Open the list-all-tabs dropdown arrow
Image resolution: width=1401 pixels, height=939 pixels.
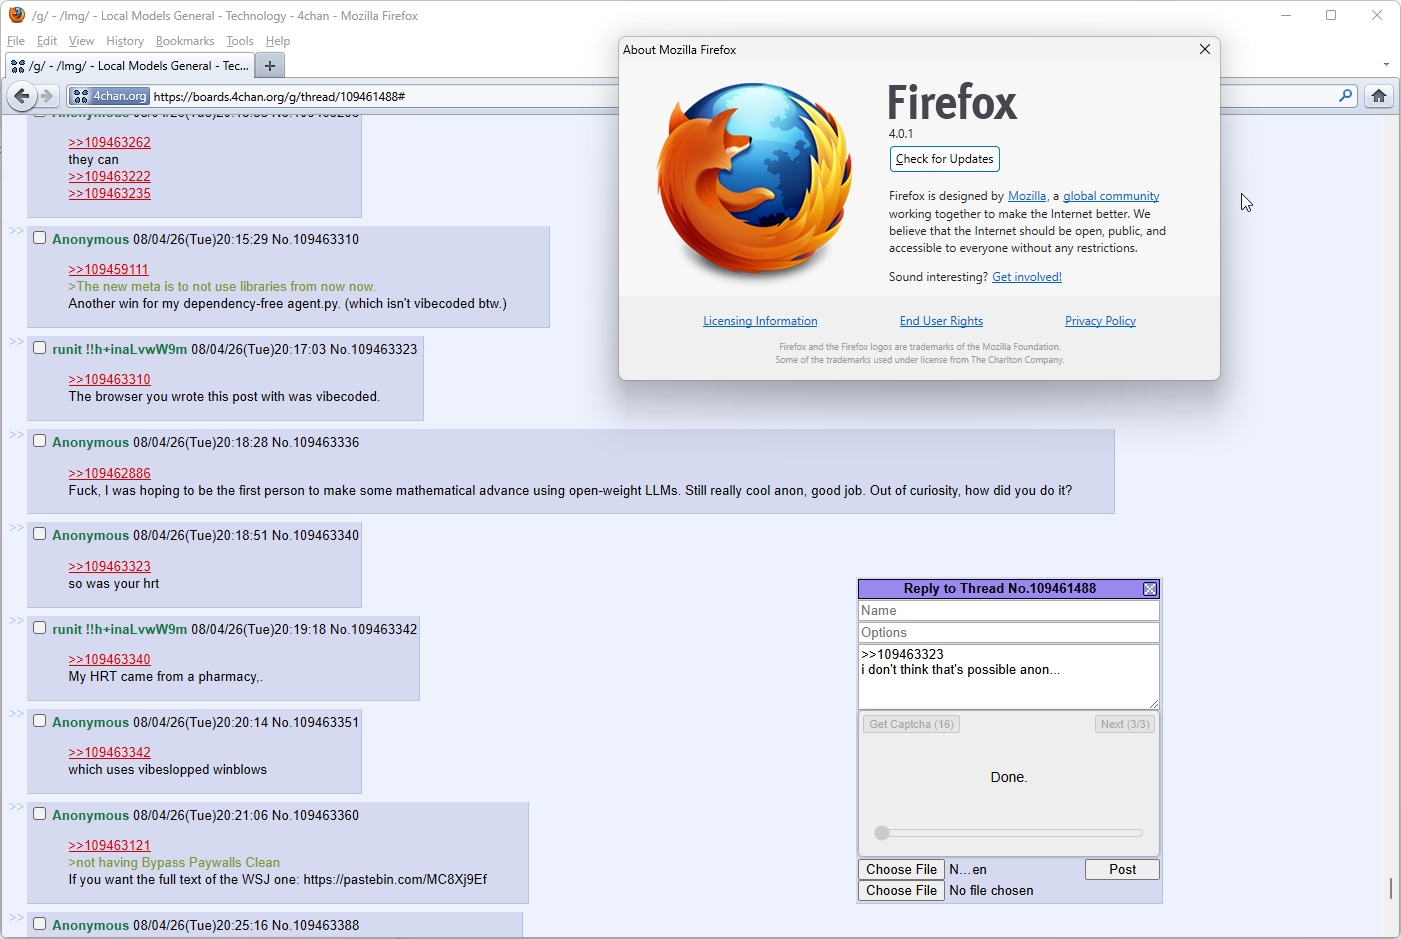(1386, 64)
